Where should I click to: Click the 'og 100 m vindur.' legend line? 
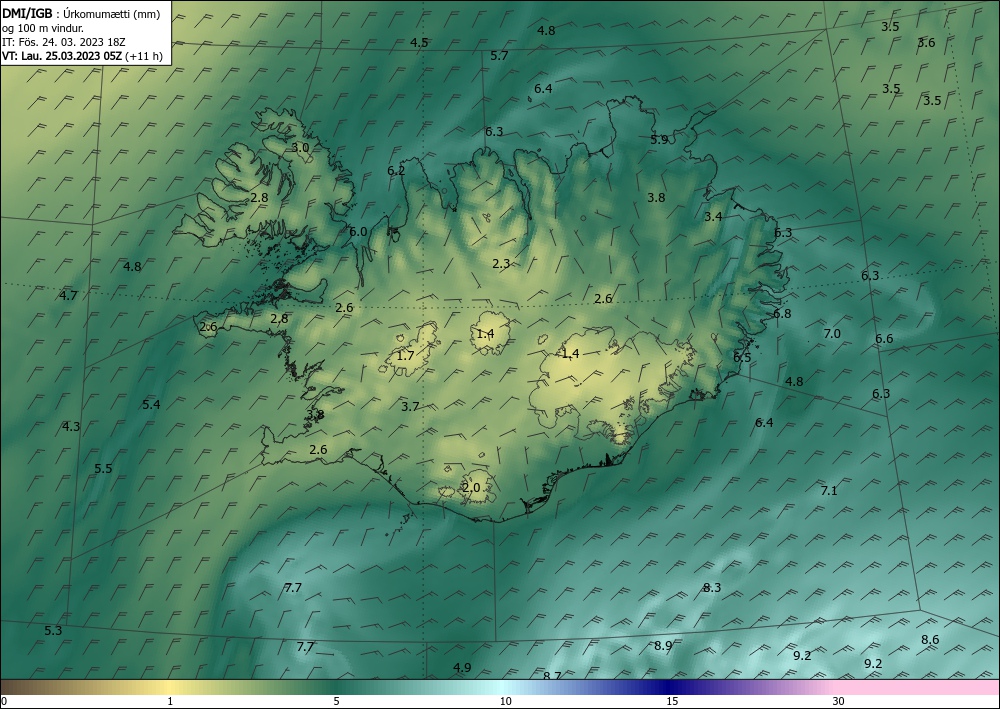(x=43, y=28)
